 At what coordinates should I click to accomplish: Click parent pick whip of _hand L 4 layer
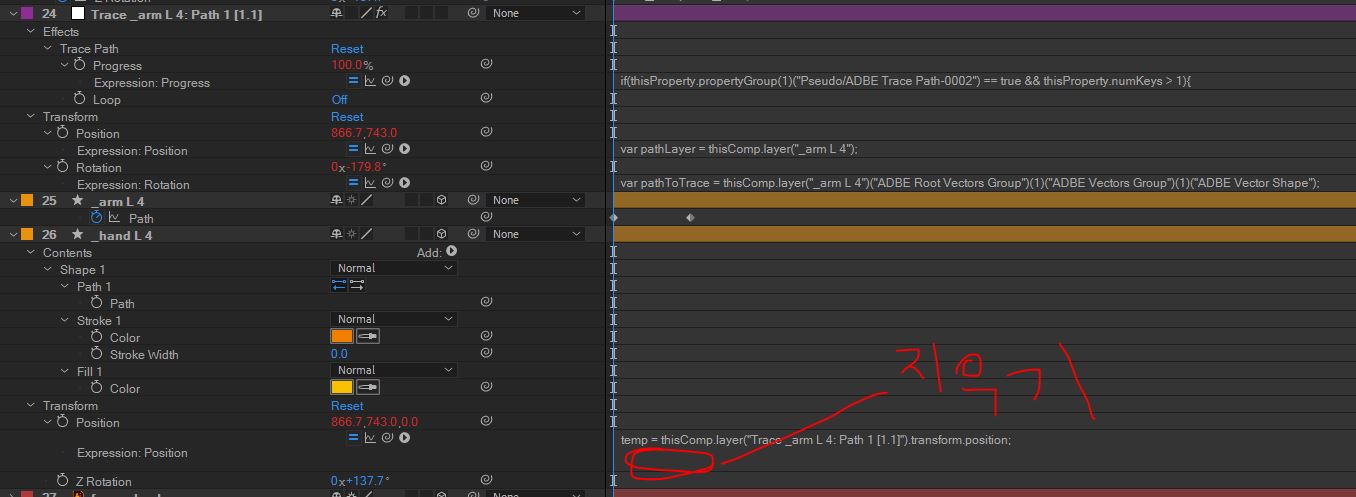click(473, 234)
